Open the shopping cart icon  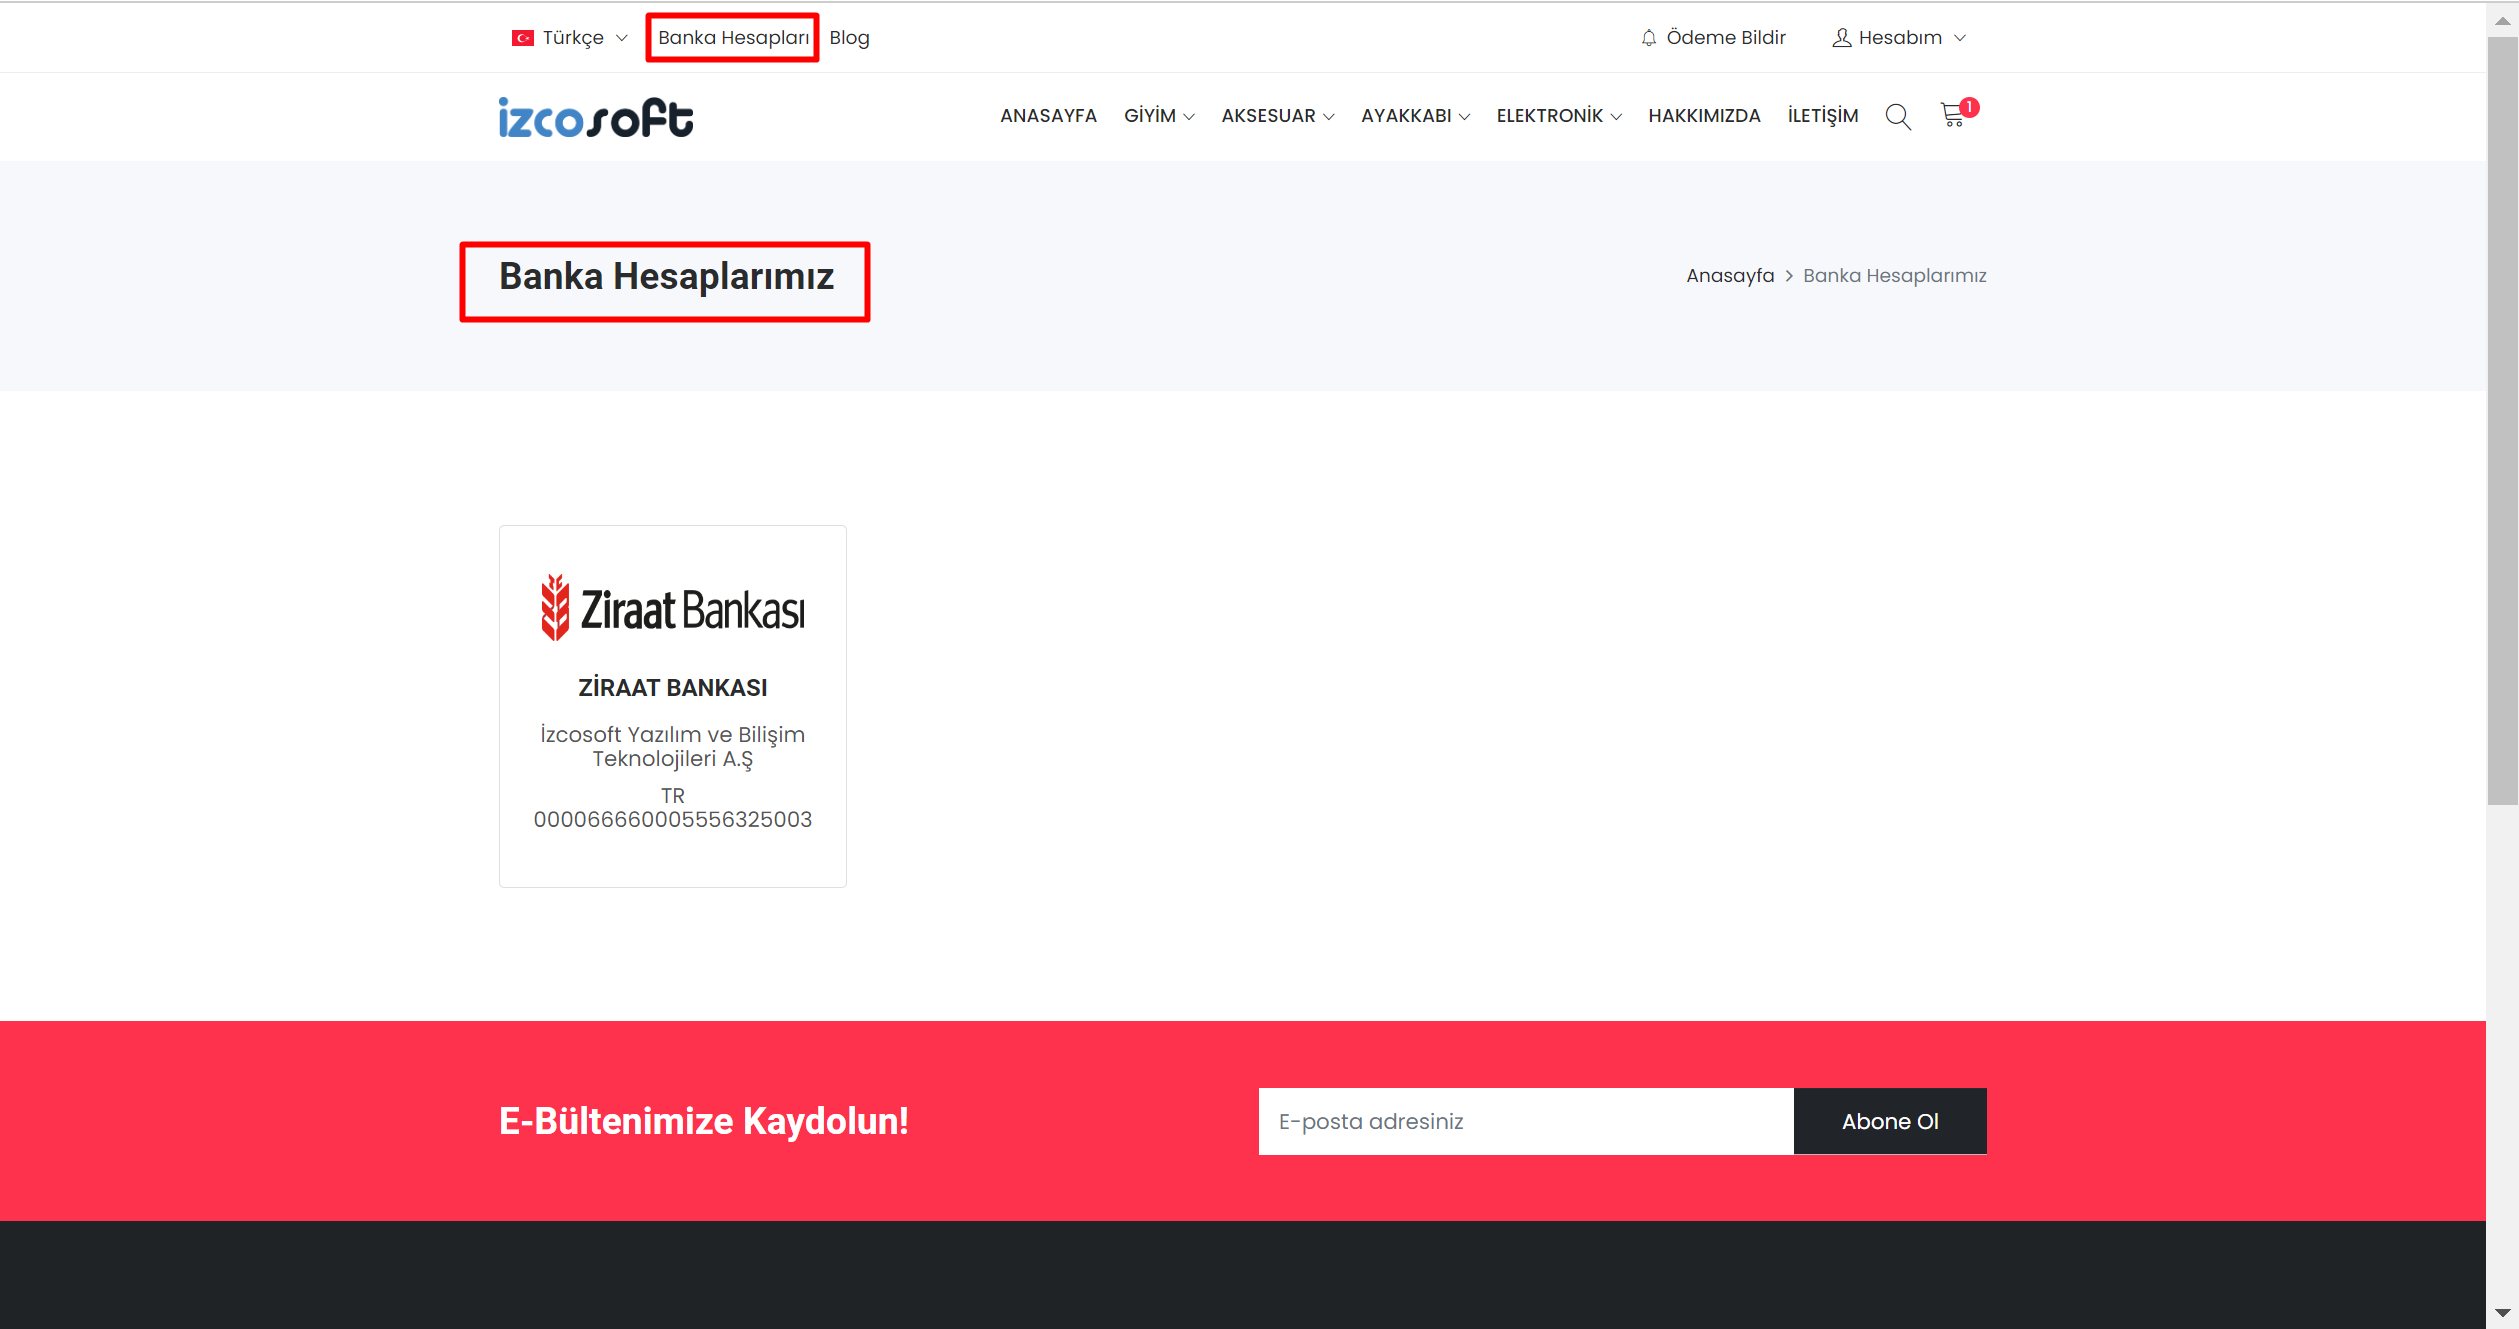pos(1953,115)
